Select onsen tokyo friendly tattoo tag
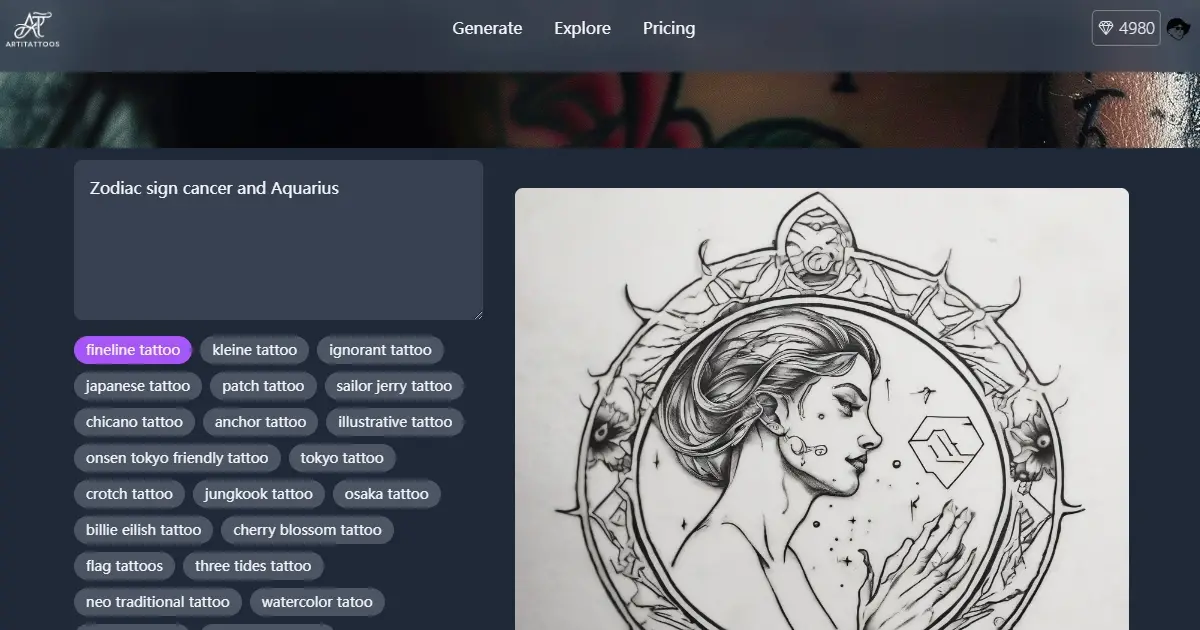This screenshot has height=630, width=1200. coord(177,458)
